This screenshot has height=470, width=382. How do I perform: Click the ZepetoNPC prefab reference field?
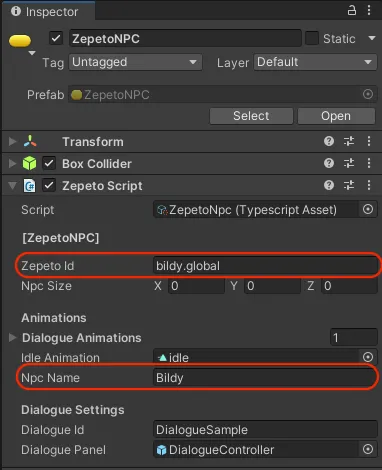(x=215, y=95)
